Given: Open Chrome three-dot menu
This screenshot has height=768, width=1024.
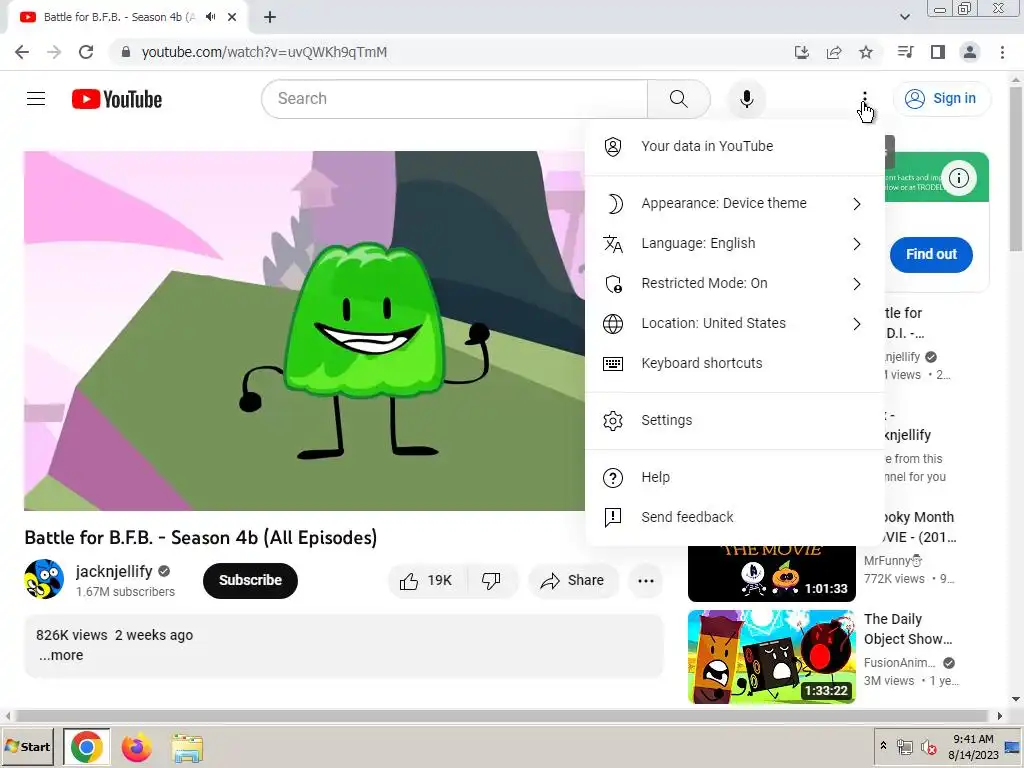Looking at the screenshot, I should [1002, 52].
